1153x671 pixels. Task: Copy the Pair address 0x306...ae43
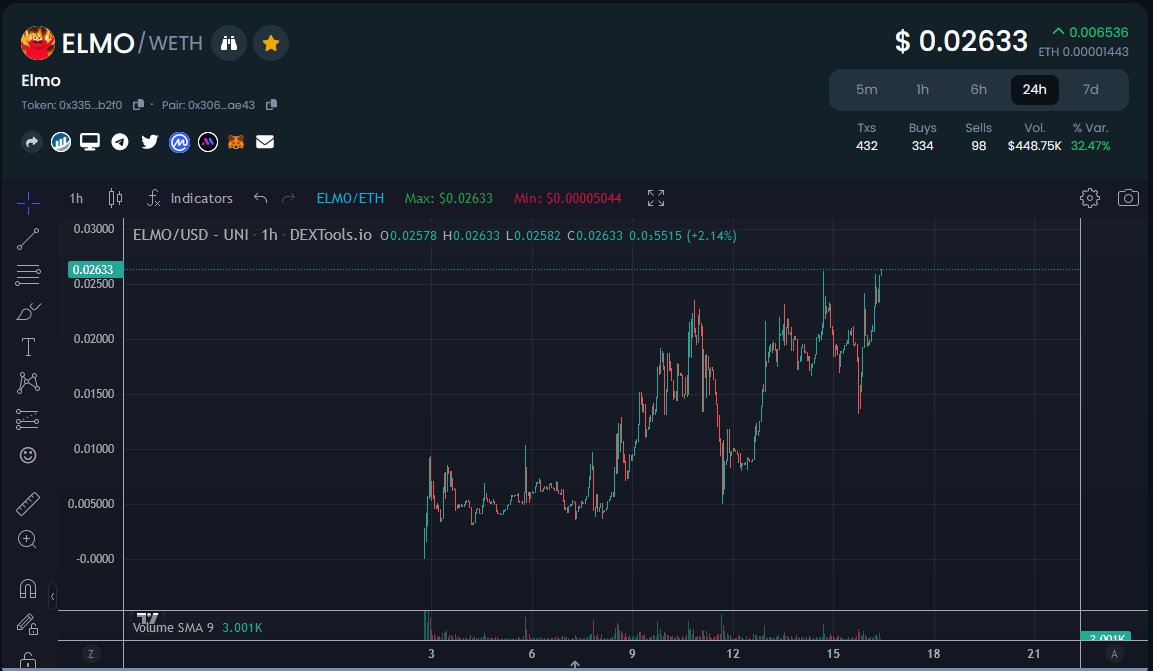pyautogui.click(x=271, y=104)
